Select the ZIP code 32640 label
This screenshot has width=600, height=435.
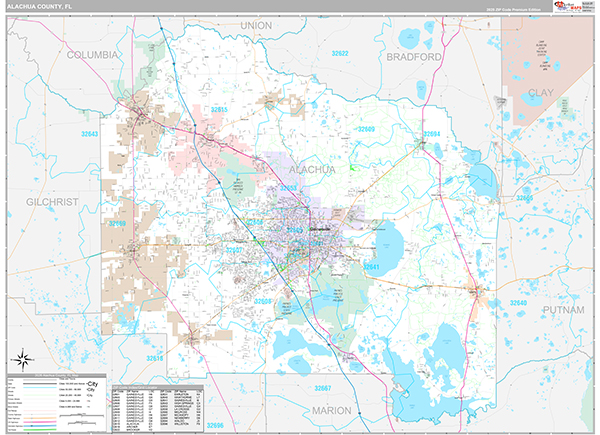coord(520,301)
